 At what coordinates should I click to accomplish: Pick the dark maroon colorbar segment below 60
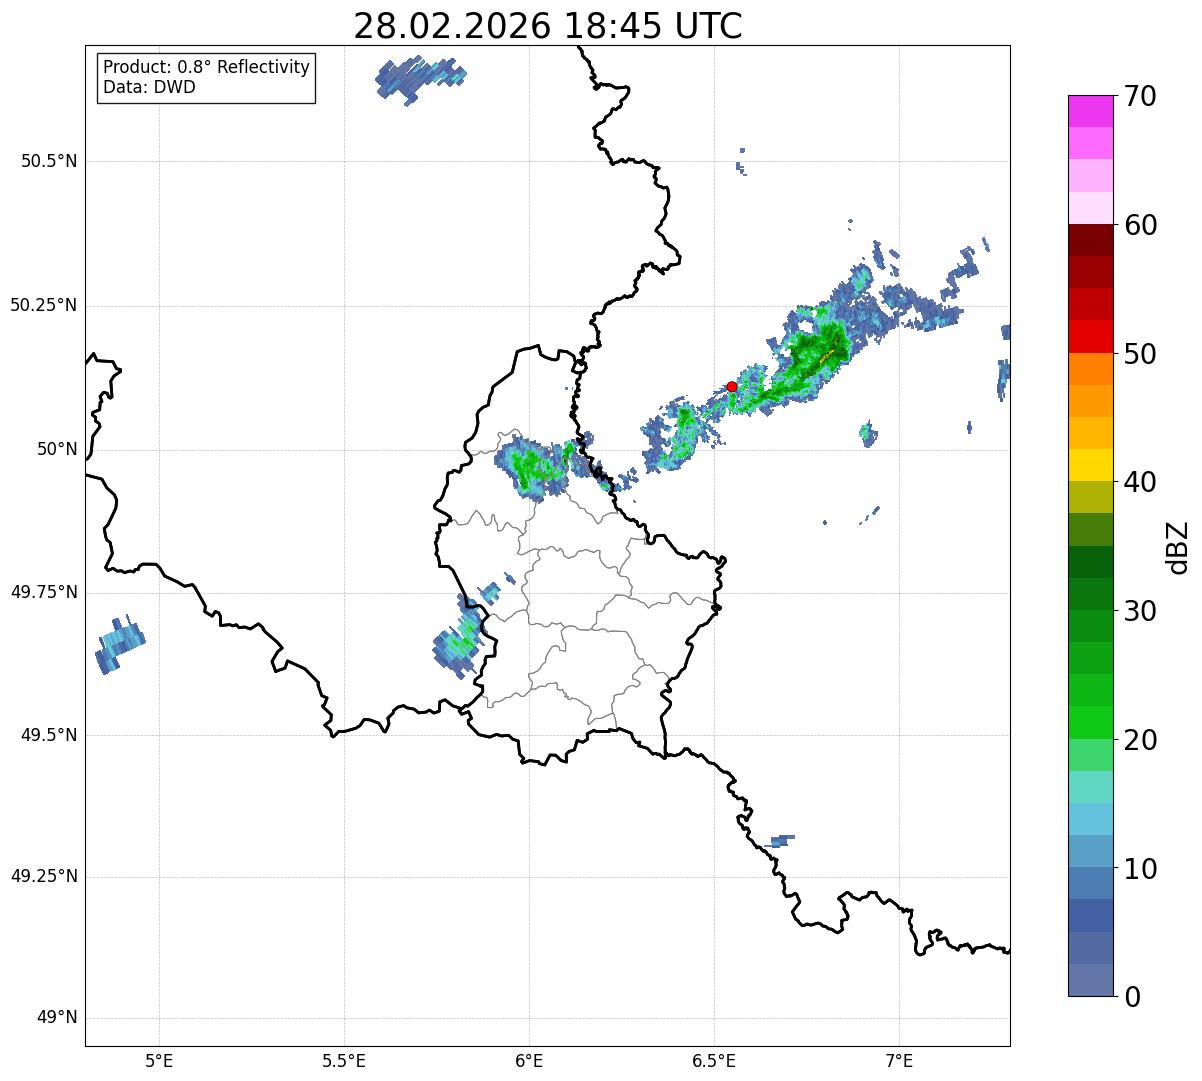(1091, 240)
